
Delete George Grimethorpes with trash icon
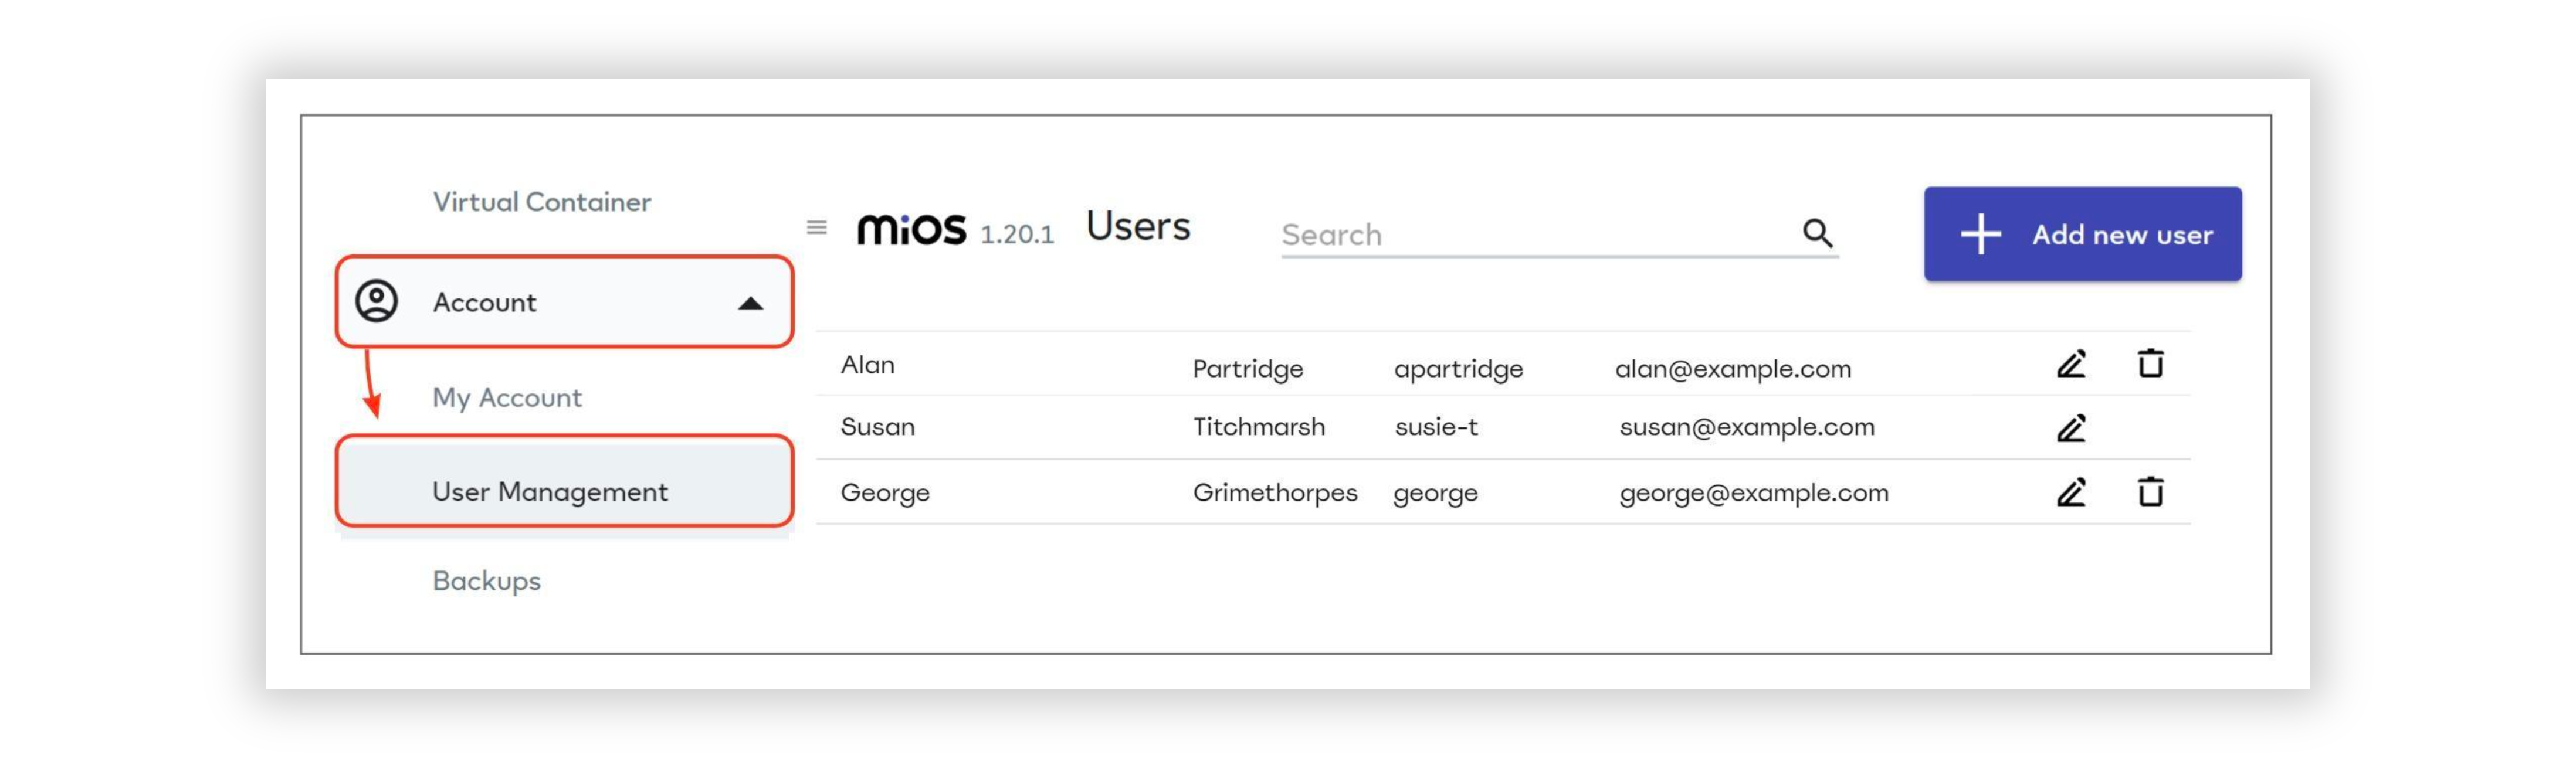coord(2150,491)
